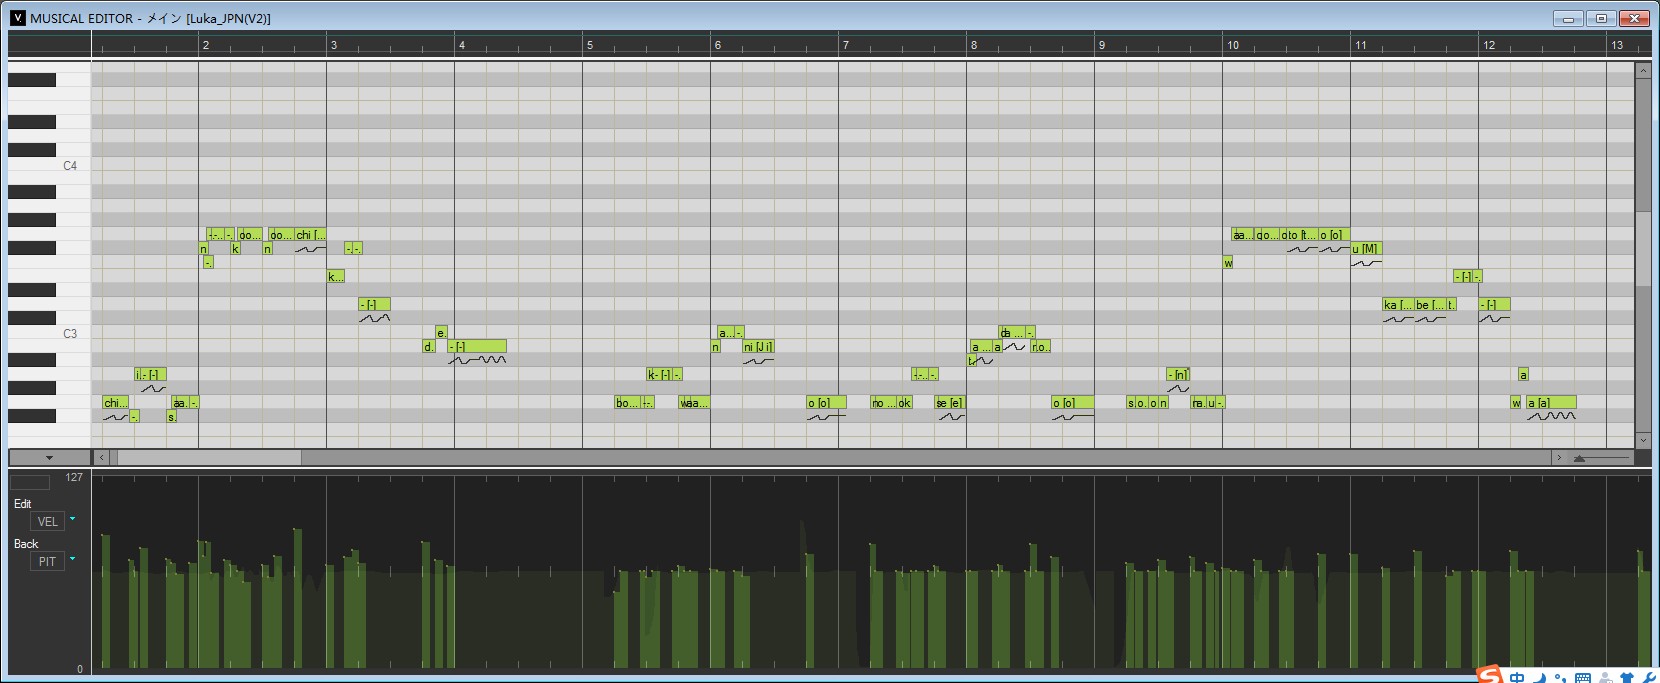Image resolution: width=1660 pixels, height=683 pixels.
Task: Click the punctuation icon in the IME bar
Action: [x=1561, y=679]
